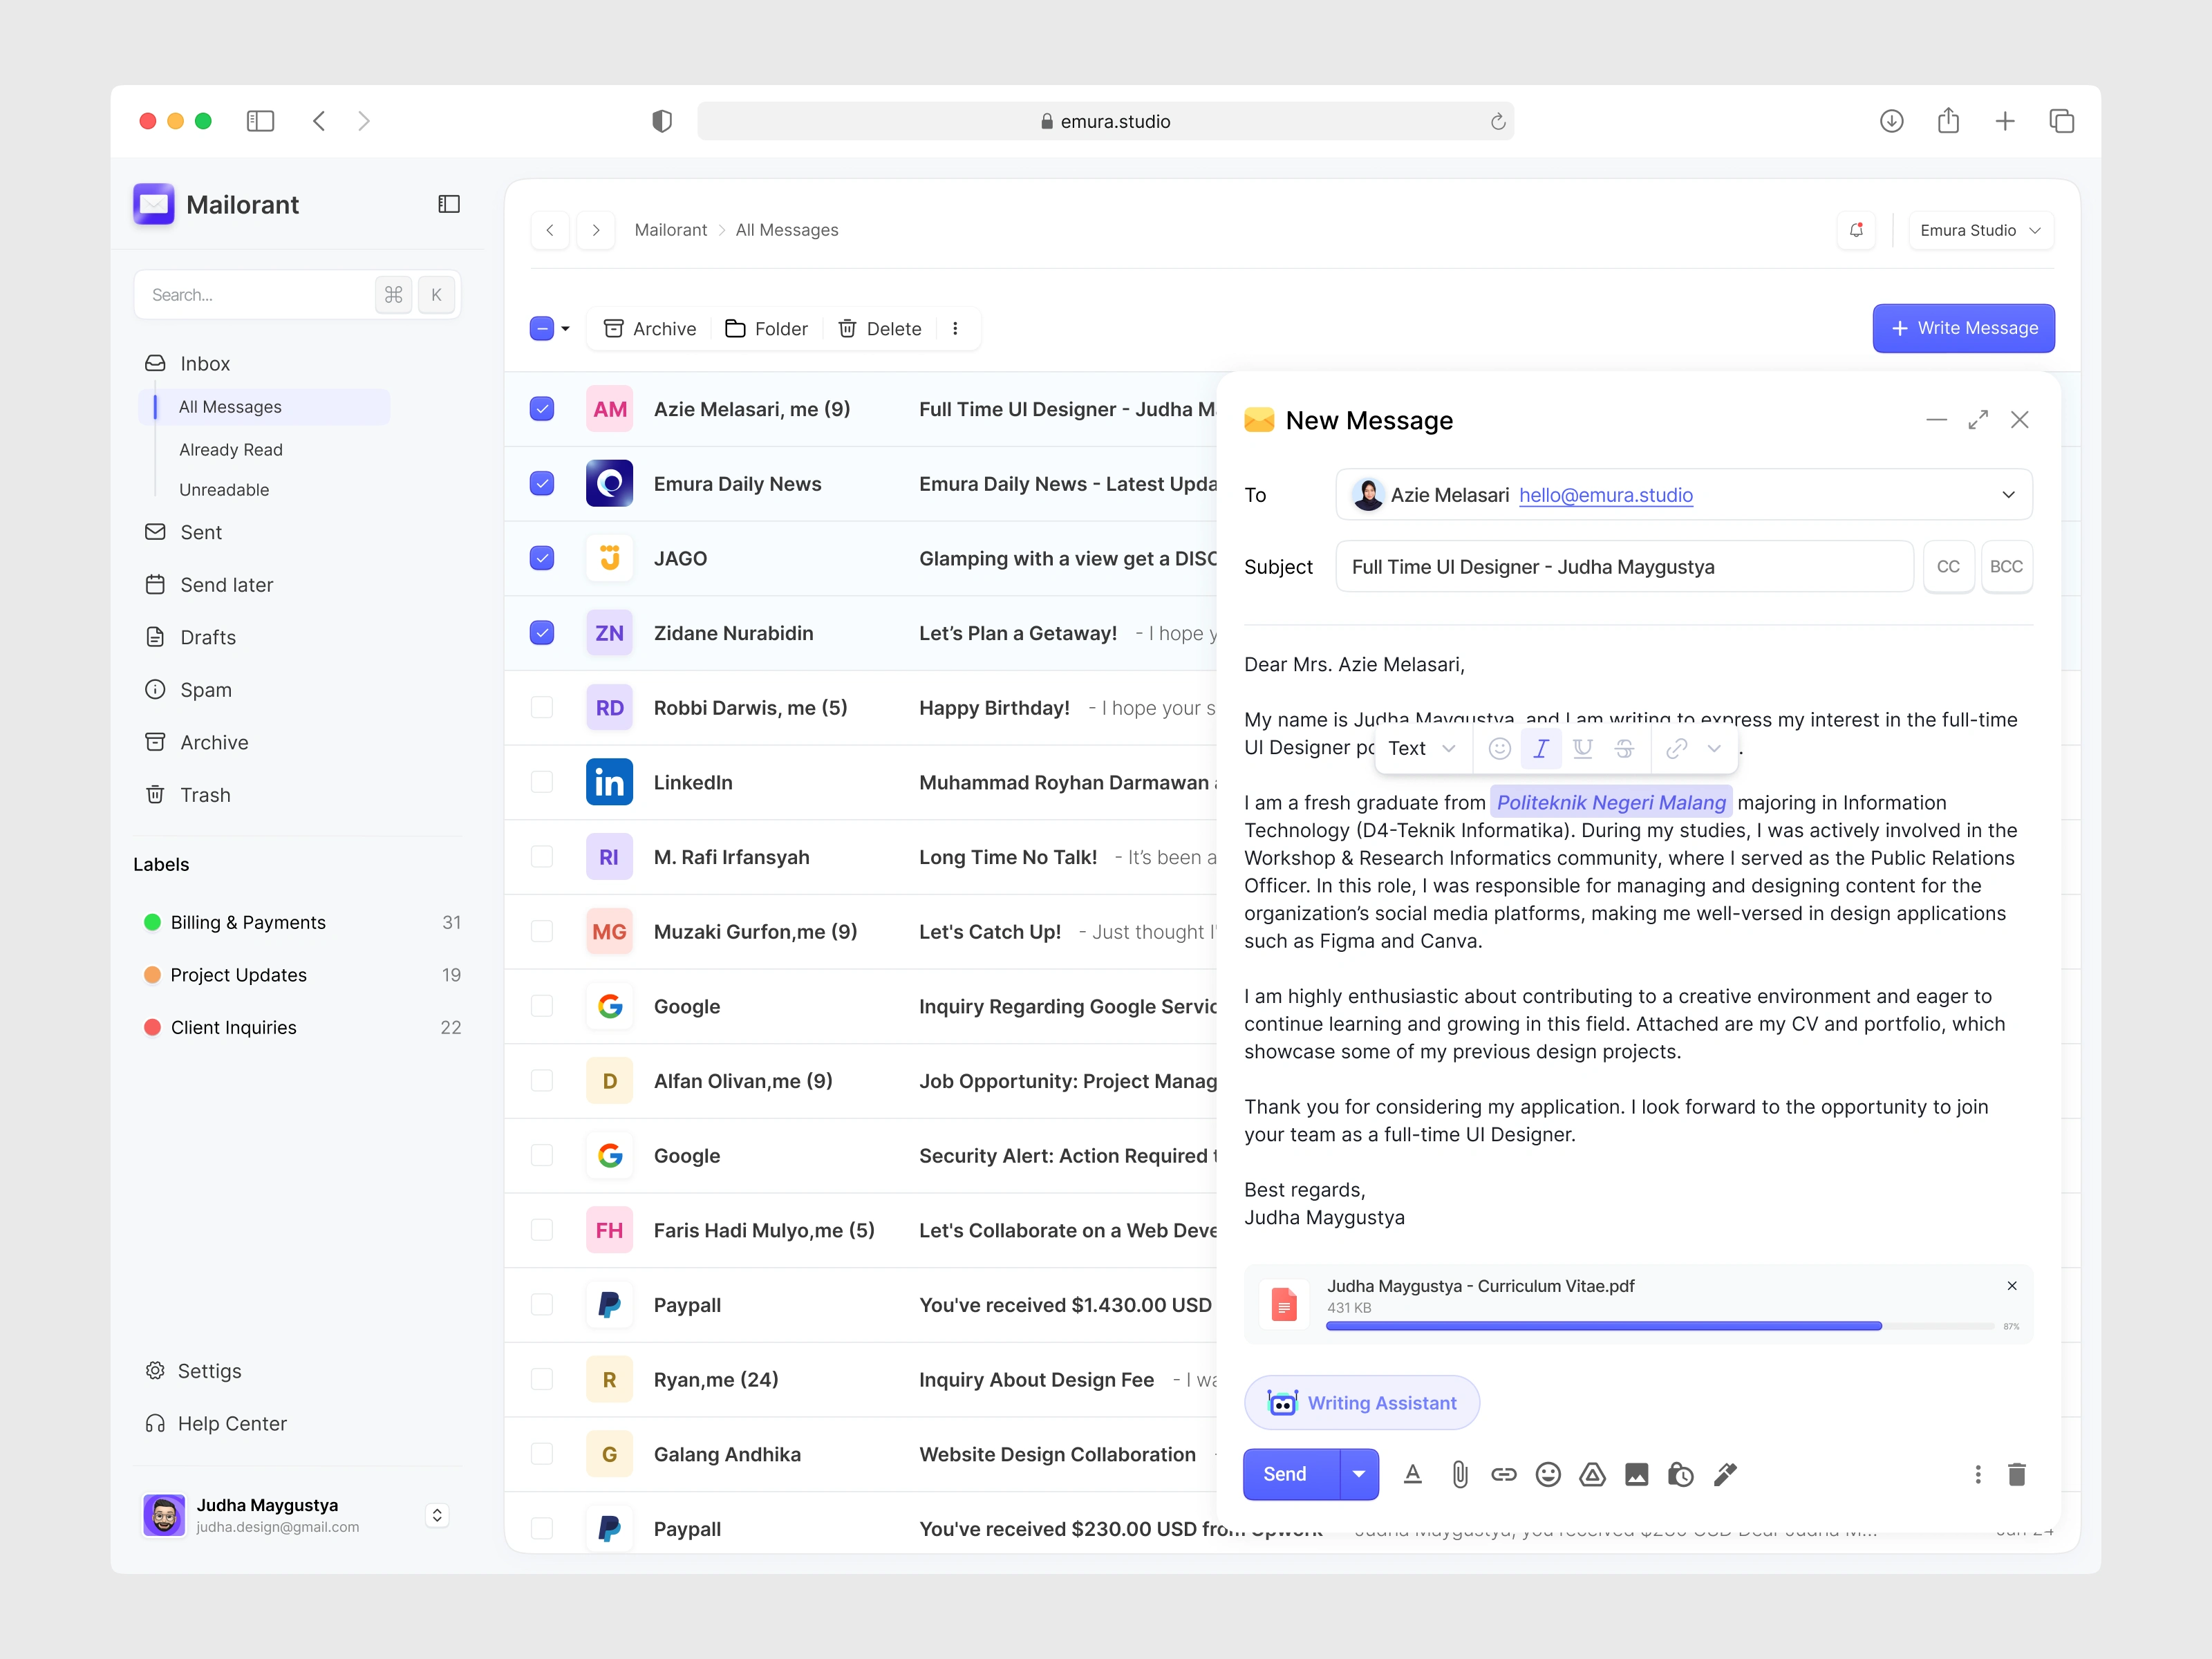Expand link options chevron in floating toolbar

click(1714, 748)
